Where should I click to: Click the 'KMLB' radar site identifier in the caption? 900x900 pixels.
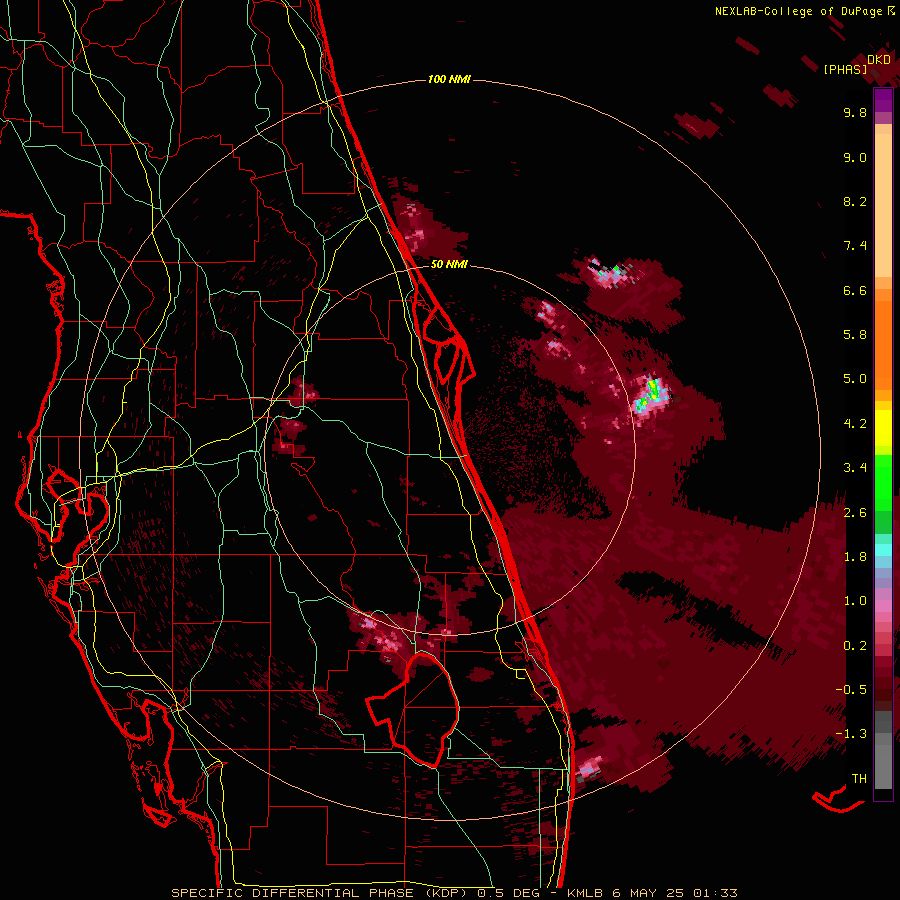click(584, 893)
